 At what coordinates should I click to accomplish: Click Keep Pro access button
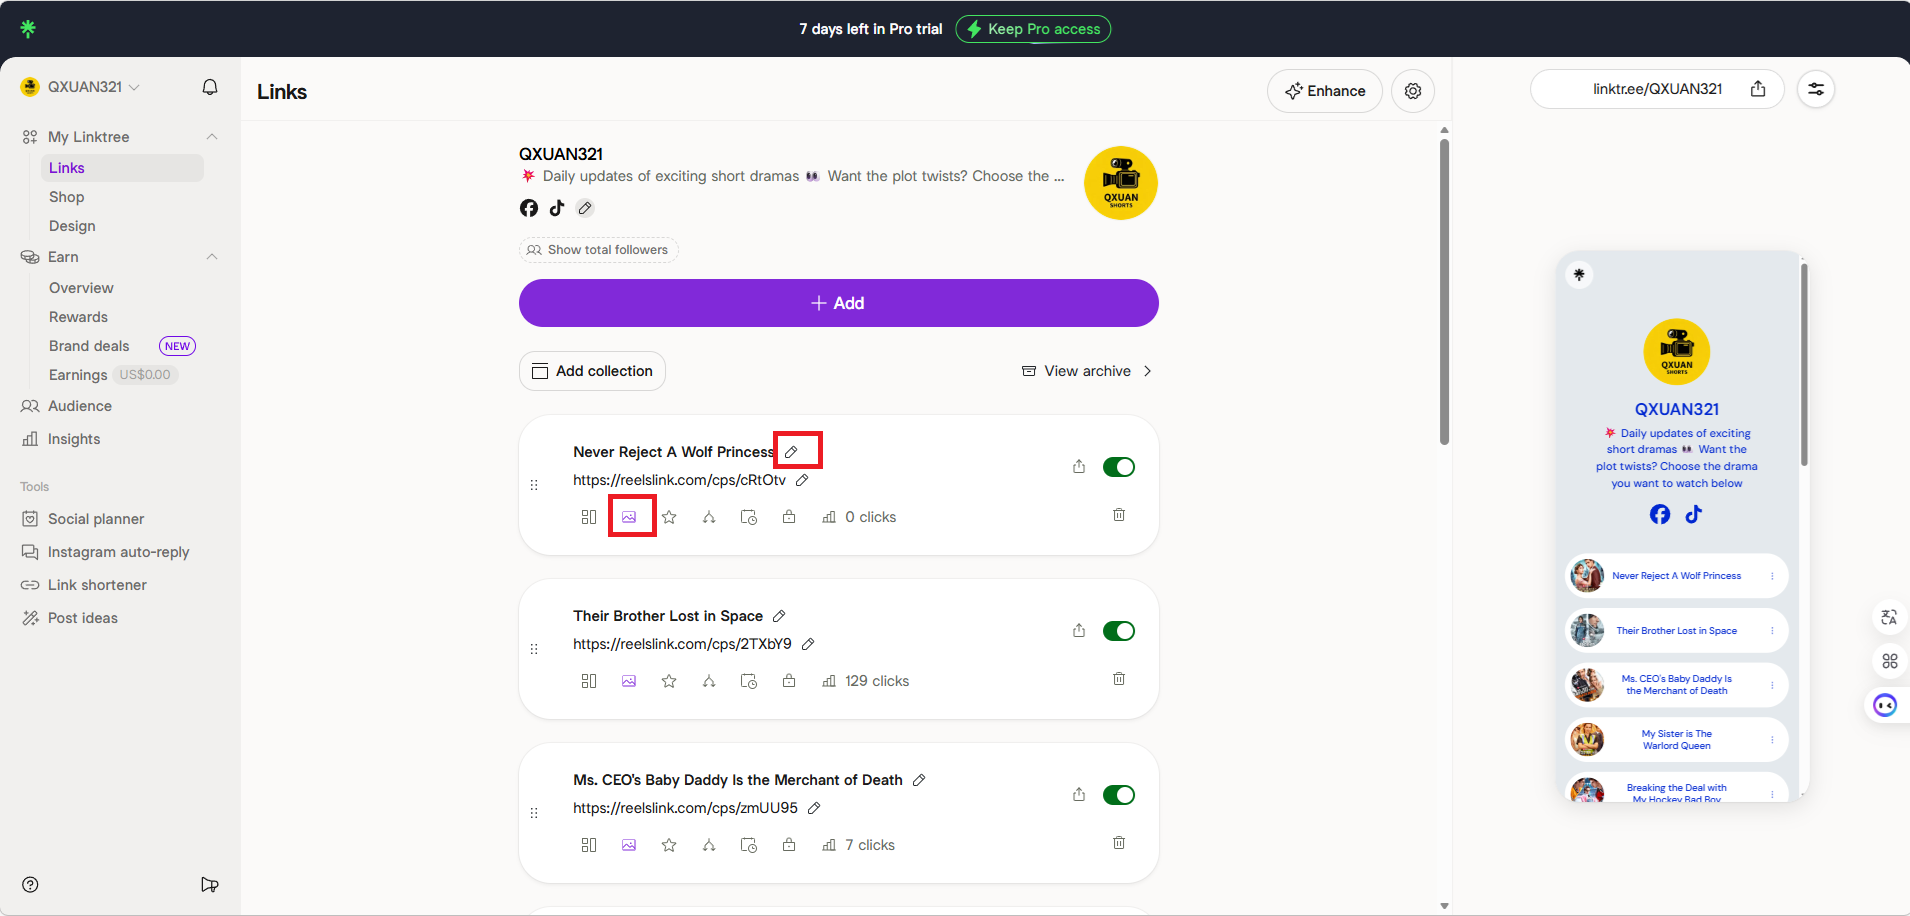pos(1033,29)
